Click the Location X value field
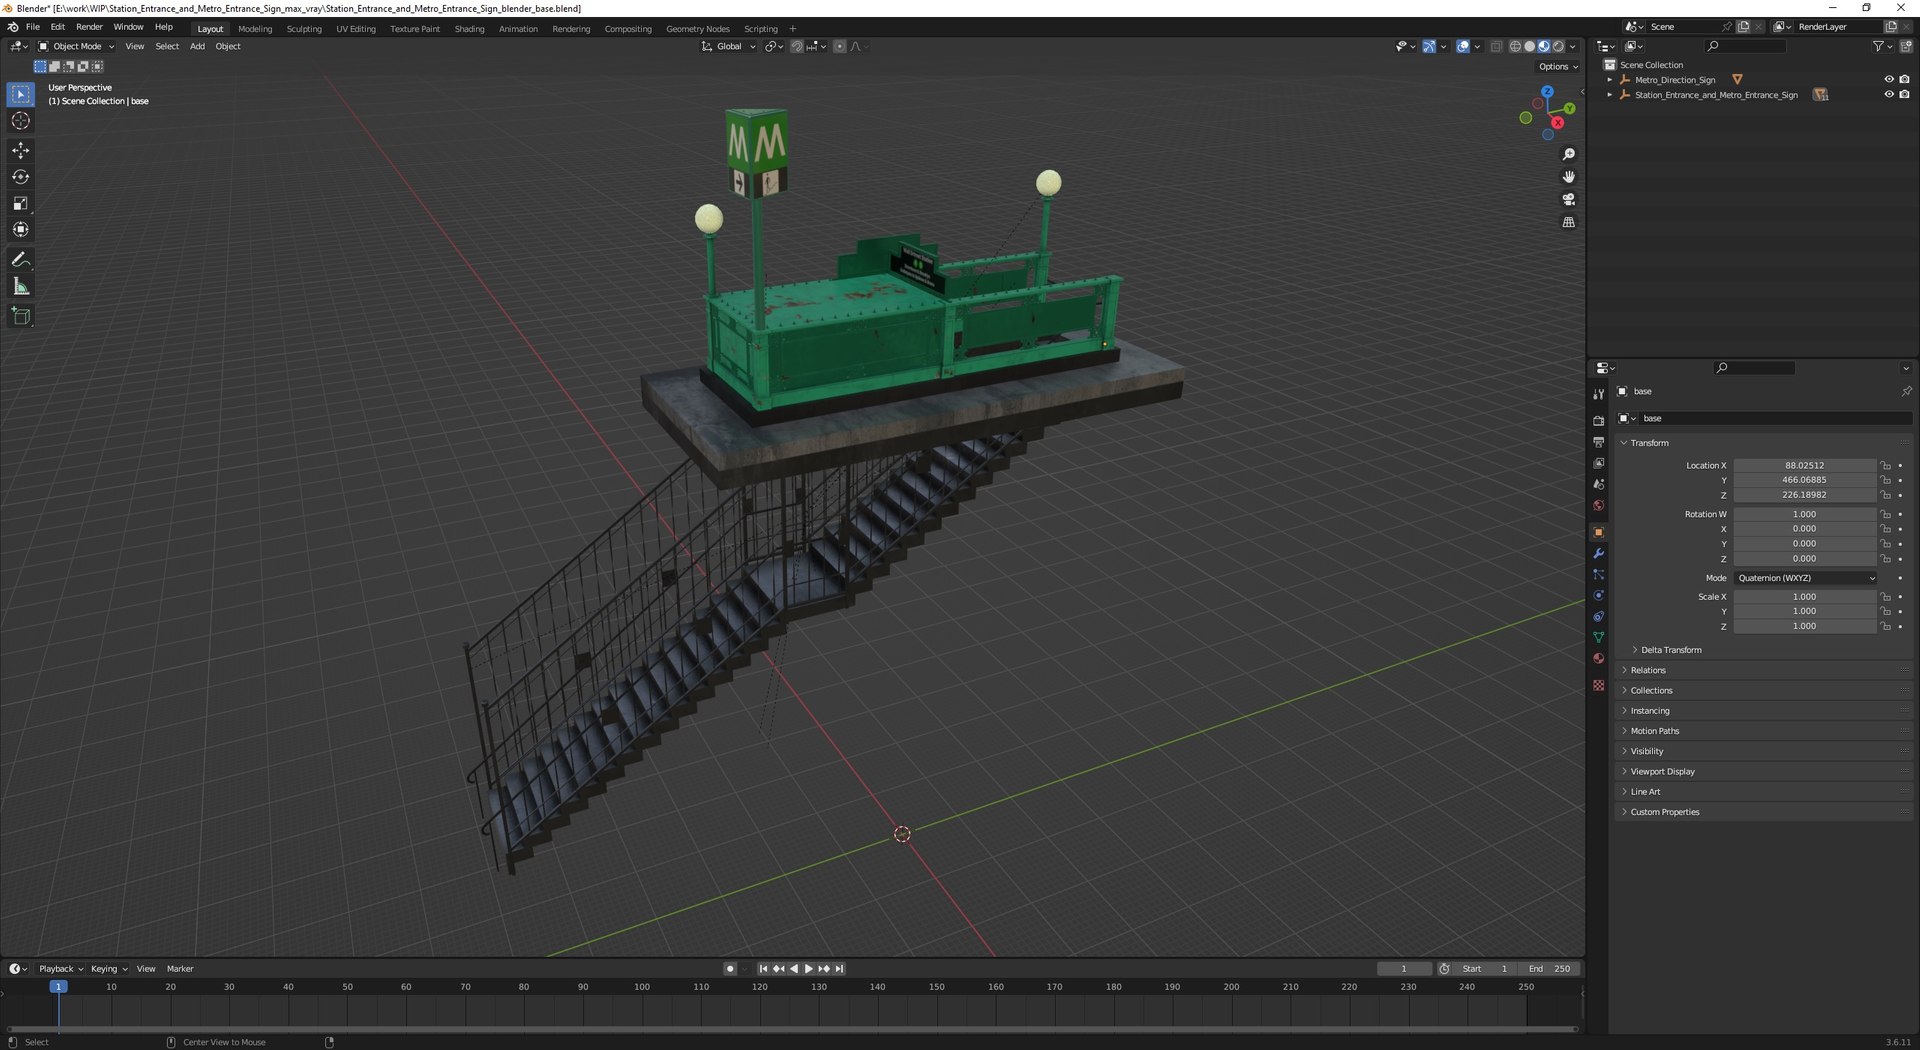 1805,466
